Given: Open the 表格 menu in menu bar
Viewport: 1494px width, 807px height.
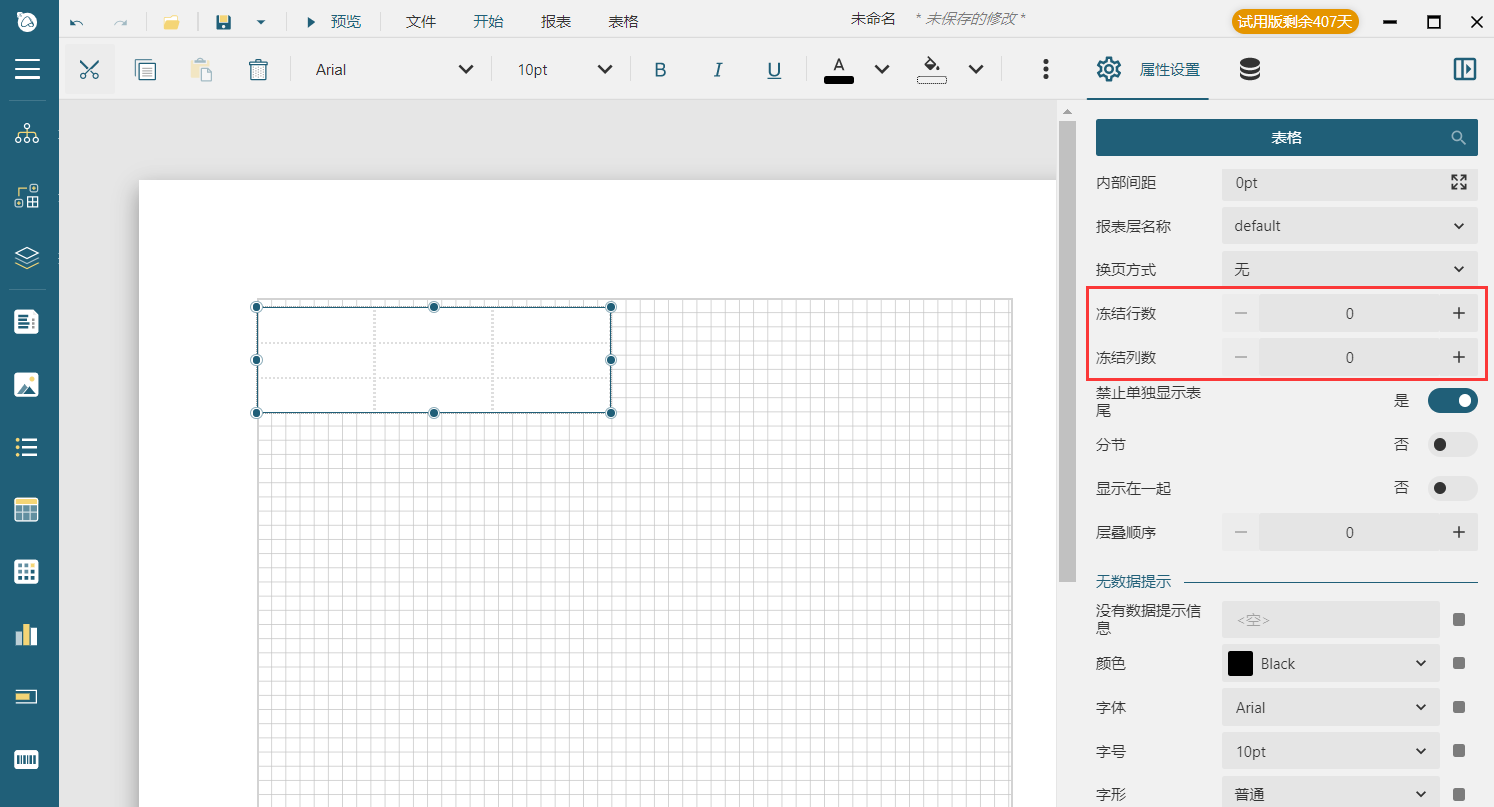Looking at the screenshot, I should click(x=623, y=20).
